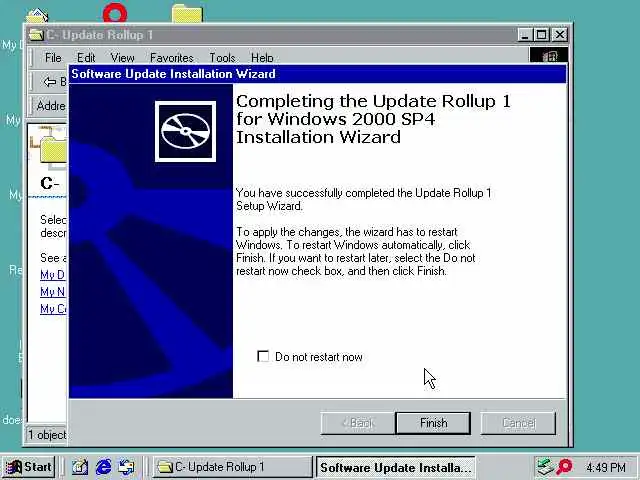Click the Finish button
The height and width of the screenshot is (480, 640).
pyautogui.click(x=433, y=423)
